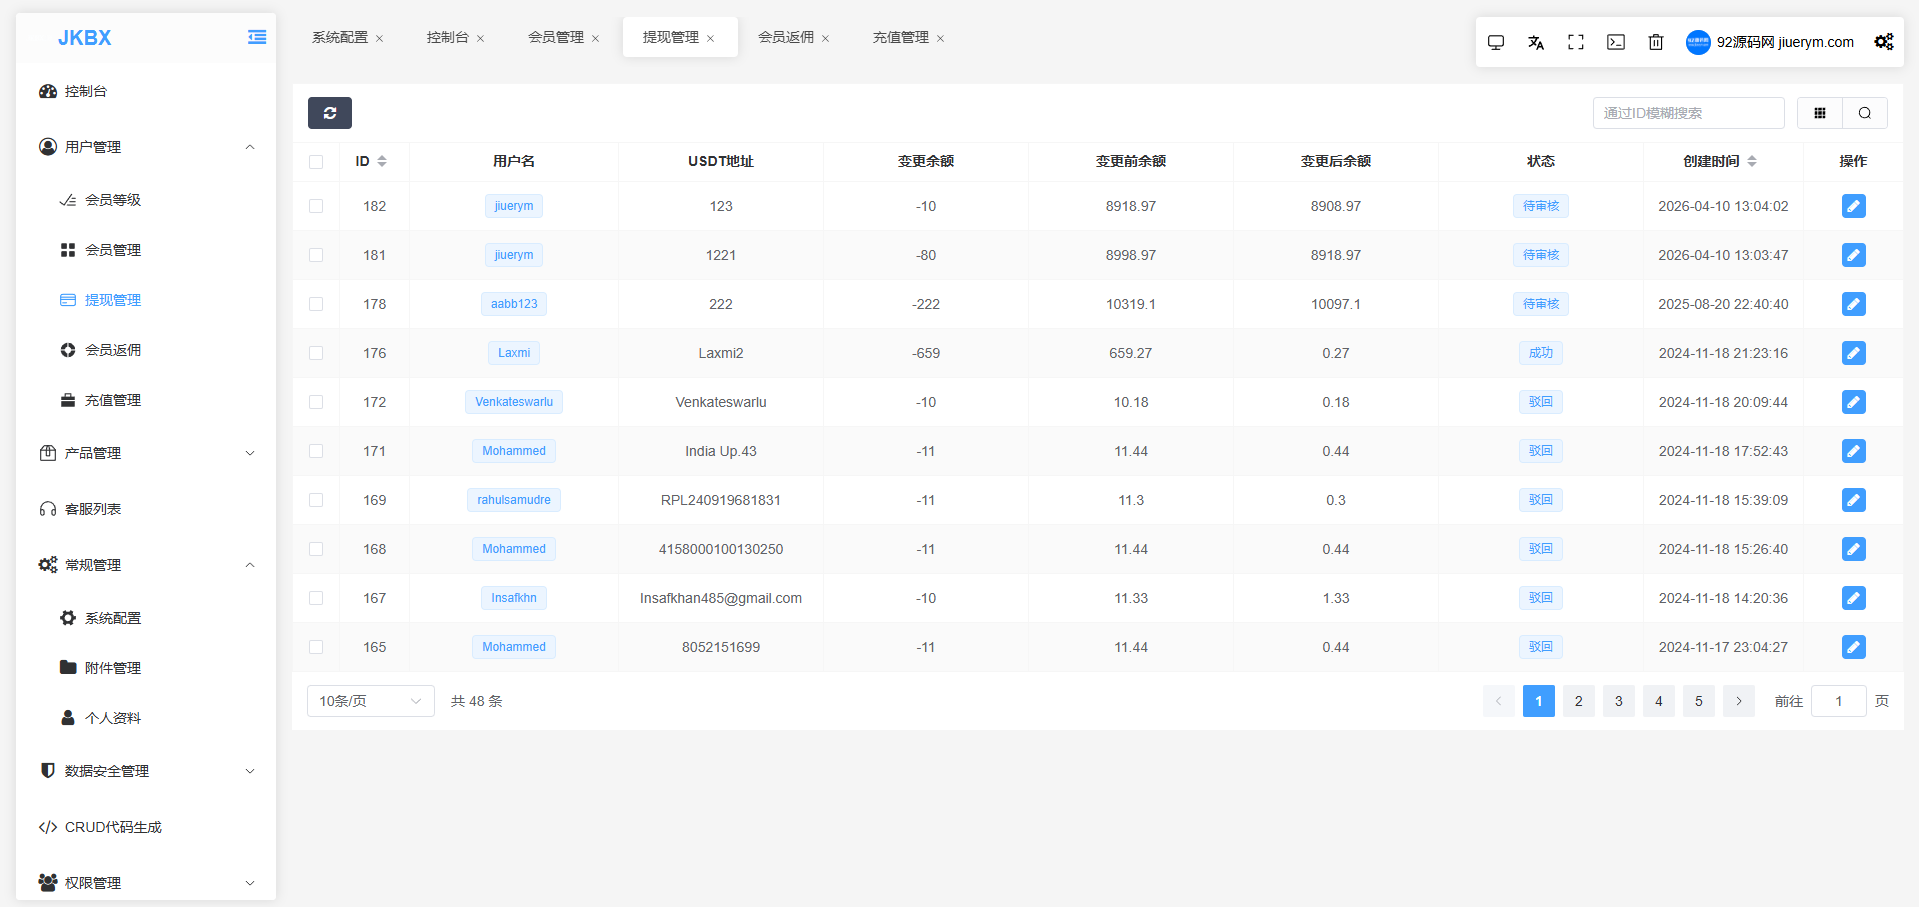Toggle the select-all header checkbox
This screenshot has width=1919, height=907.
(x=316, y=162)
